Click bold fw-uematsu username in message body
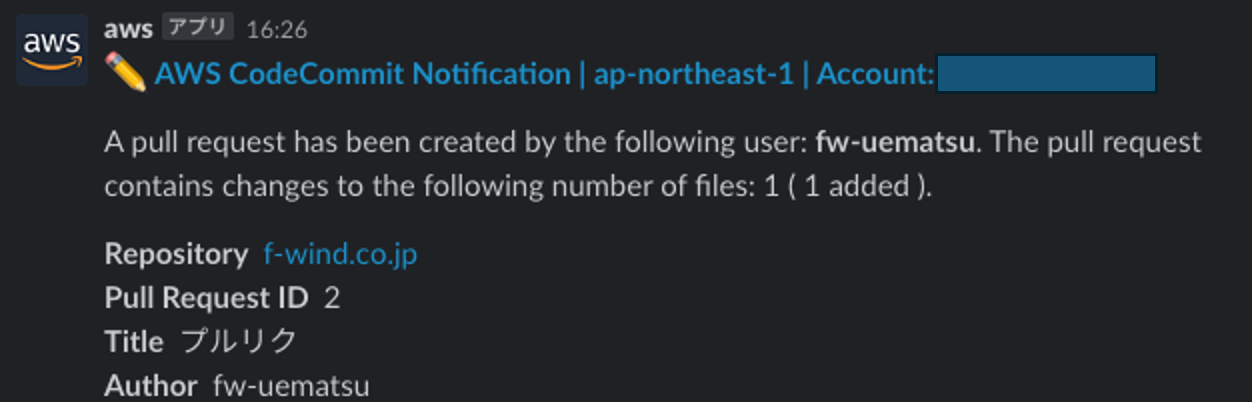The image size is (1252, 402). [x=895, y=142]
